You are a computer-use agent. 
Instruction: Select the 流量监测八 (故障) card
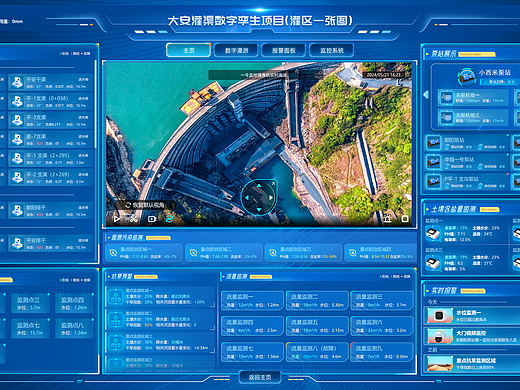(317, 352)
